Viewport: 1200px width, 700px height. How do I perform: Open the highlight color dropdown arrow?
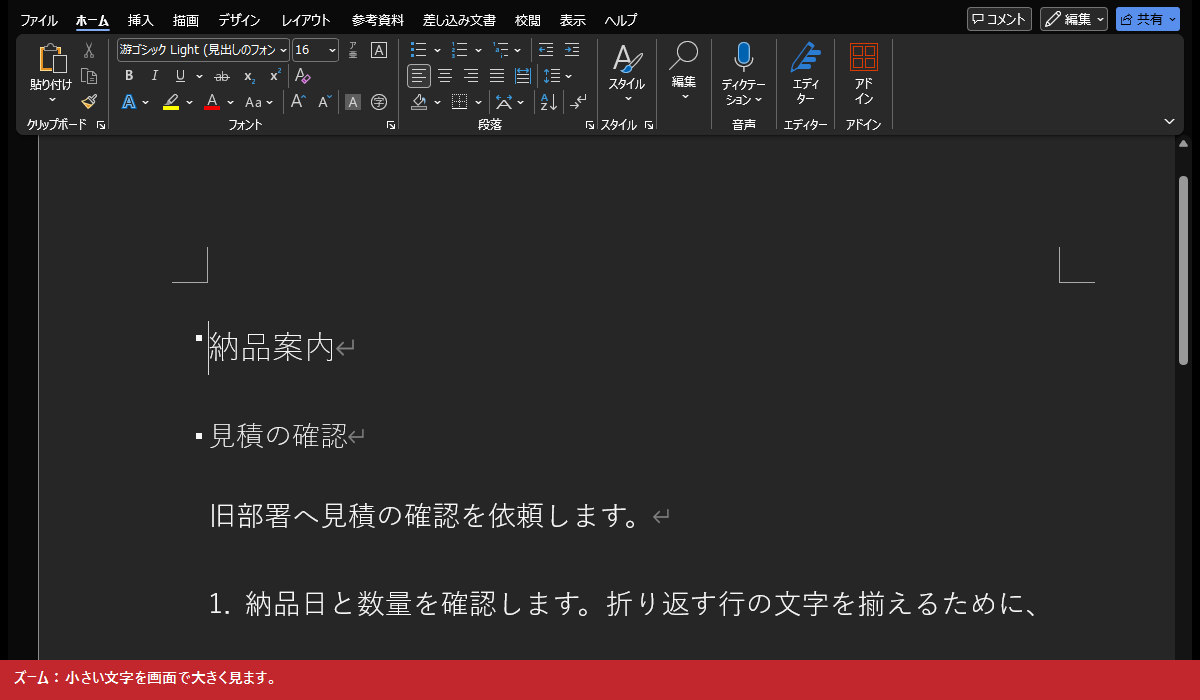188,102
